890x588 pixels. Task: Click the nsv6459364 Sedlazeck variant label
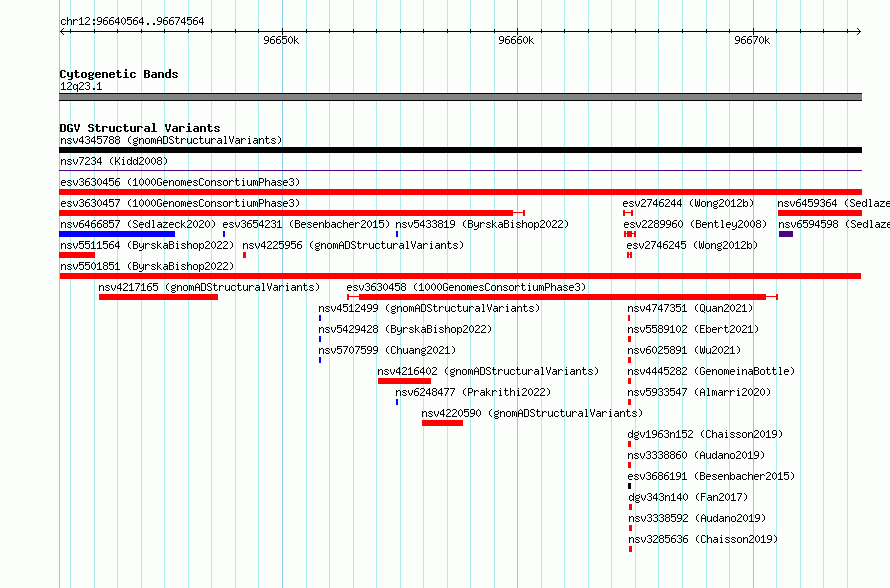click(x=833, y=203)
